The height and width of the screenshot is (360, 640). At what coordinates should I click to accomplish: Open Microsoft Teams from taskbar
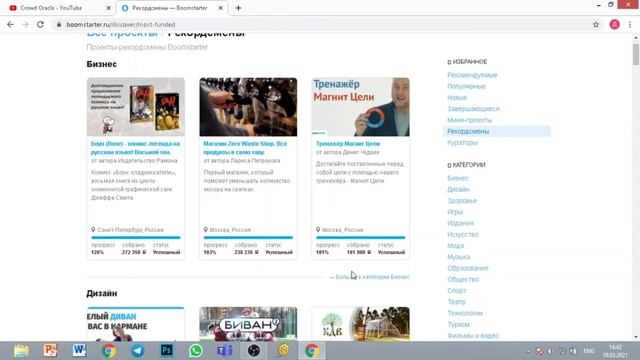(x=224, y=351)
